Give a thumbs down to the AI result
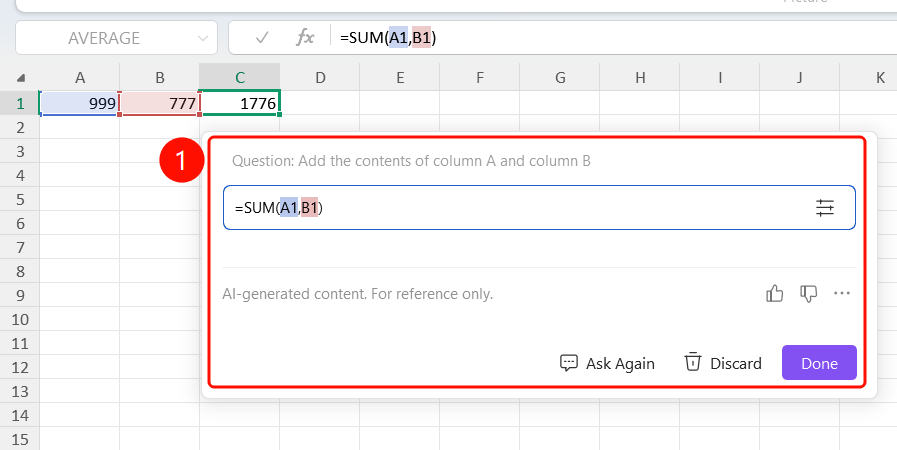The image size is (897, 450). (808, 294)
